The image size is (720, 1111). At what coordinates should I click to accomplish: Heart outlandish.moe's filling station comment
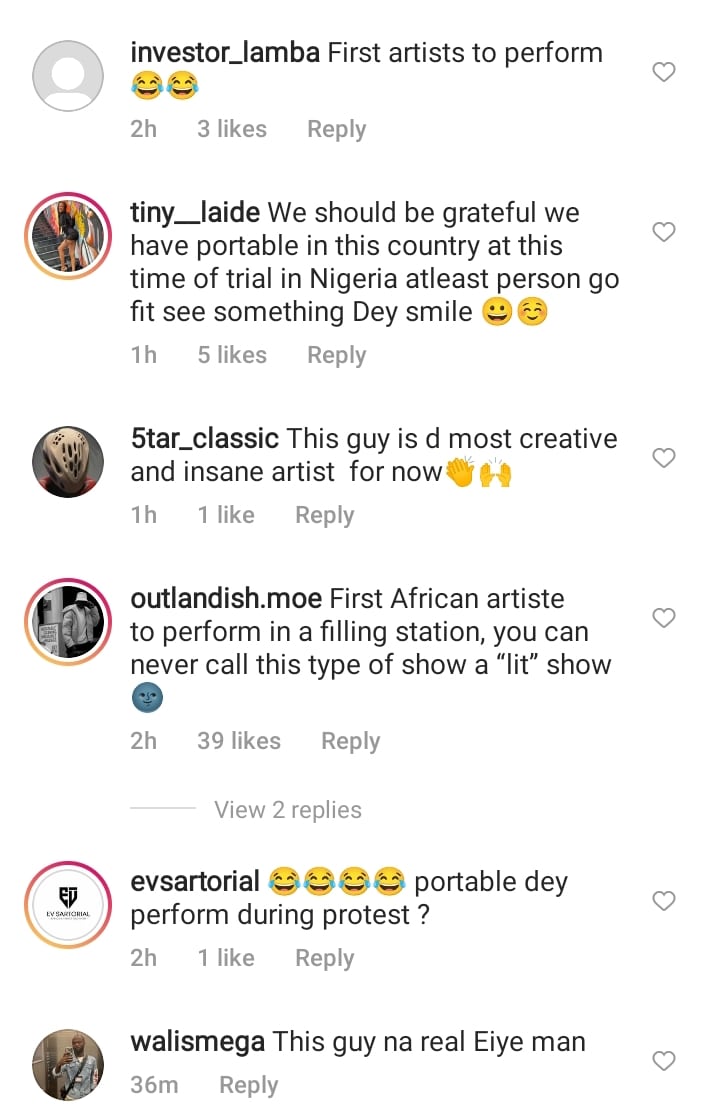pyautogui.click(x=664, y=618)
